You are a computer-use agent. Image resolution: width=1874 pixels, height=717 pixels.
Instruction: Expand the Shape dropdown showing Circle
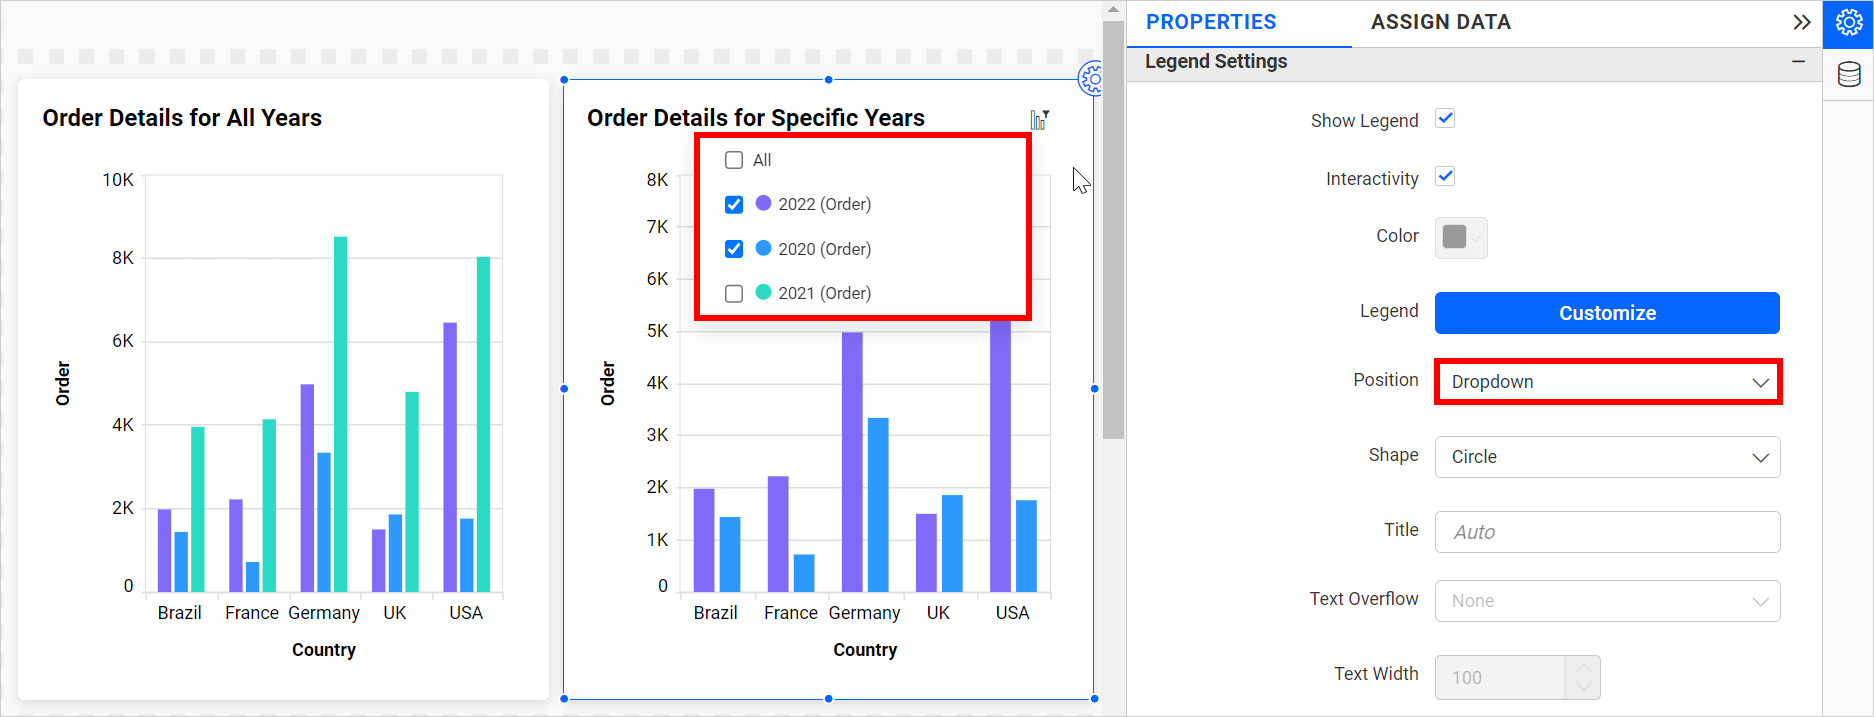tap(1607, 457)
